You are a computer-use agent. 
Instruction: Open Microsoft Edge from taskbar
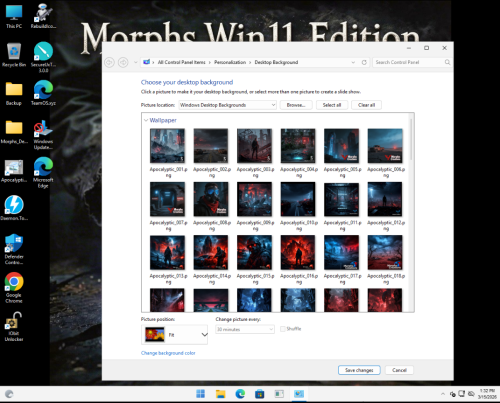240,394
